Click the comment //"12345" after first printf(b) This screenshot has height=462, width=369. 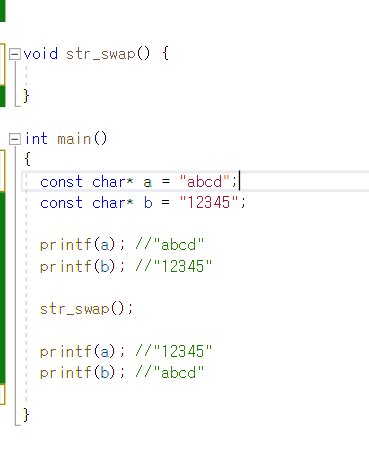coord(174,266)
